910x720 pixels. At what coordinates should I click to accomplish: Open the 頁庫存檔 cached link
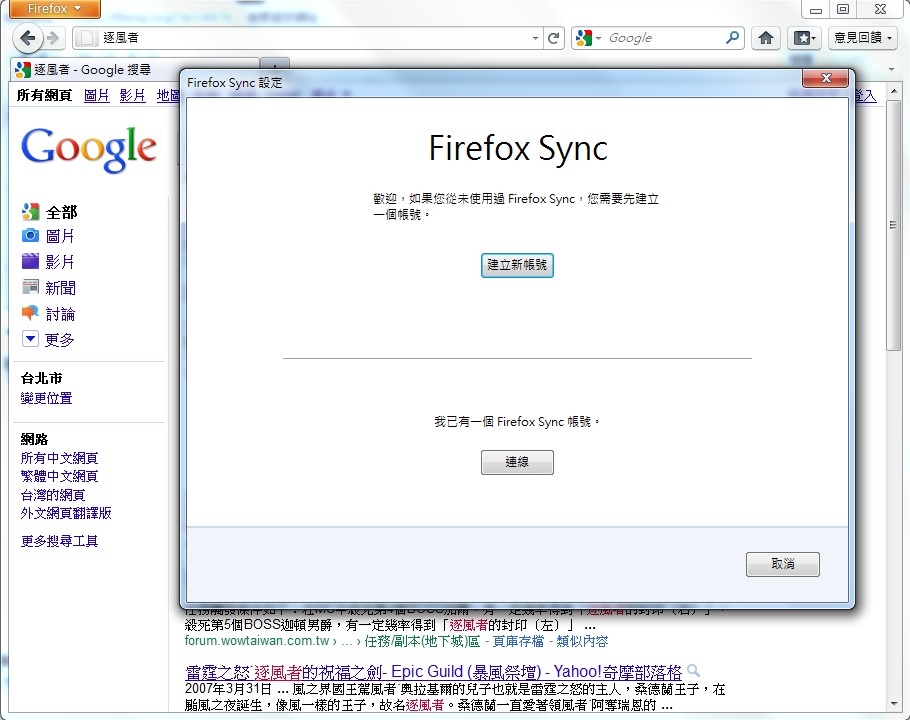(x=518, y=641)
